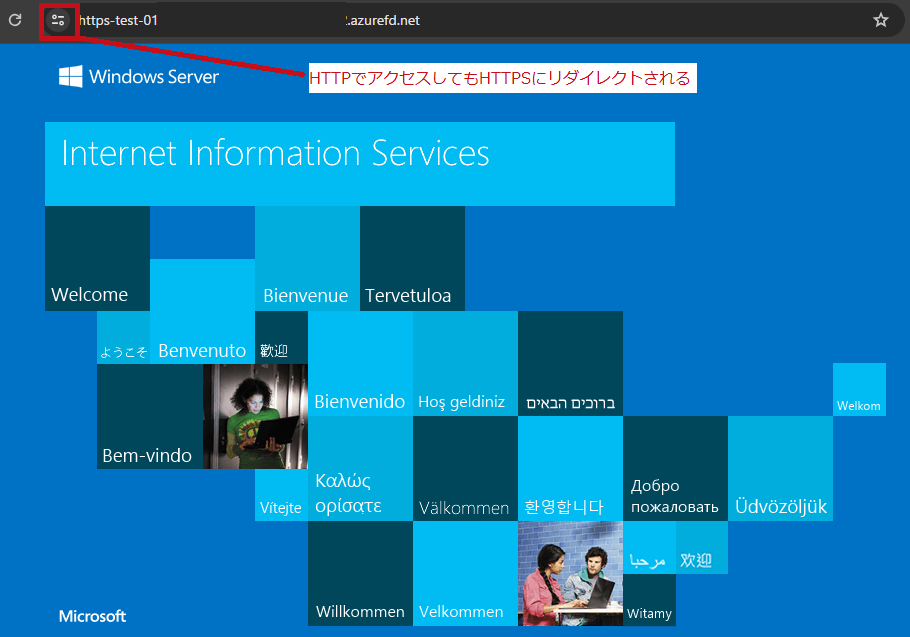Screen dimensions: 910x637
Task: Open the site information icon in address bar
Action: (x=57, y=20)
